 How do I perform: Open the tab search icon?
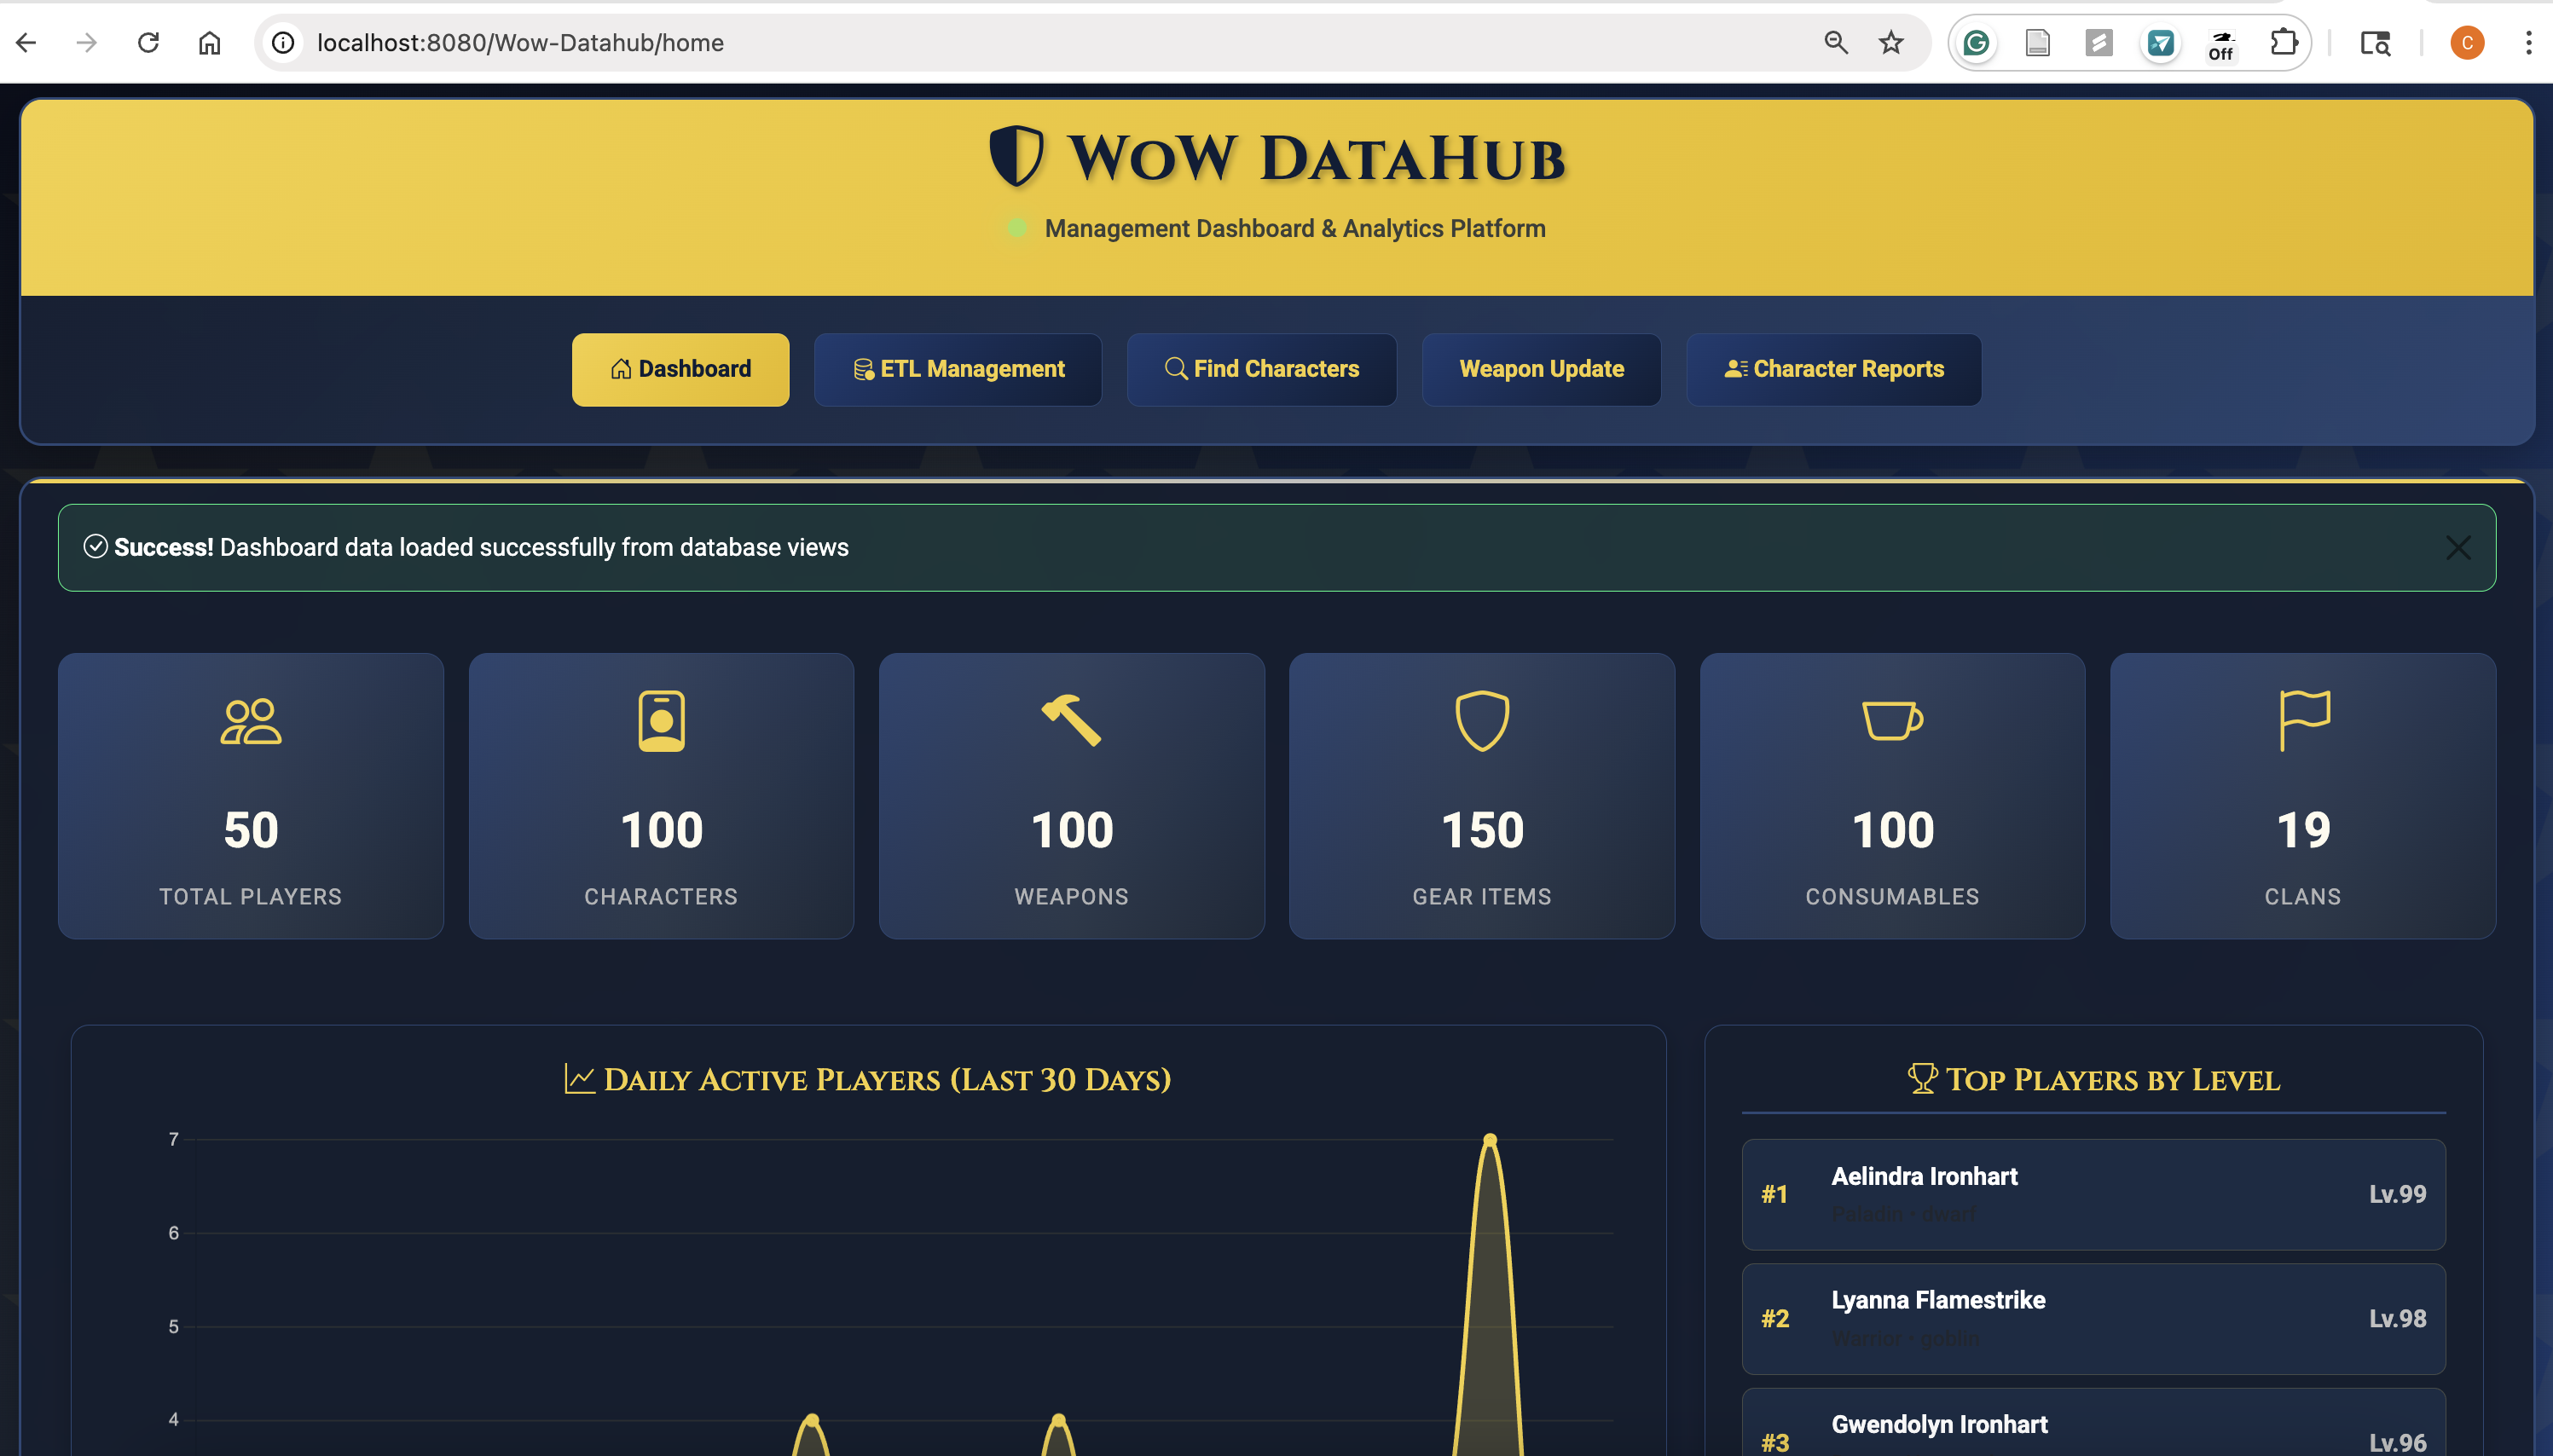(2376, 43)
